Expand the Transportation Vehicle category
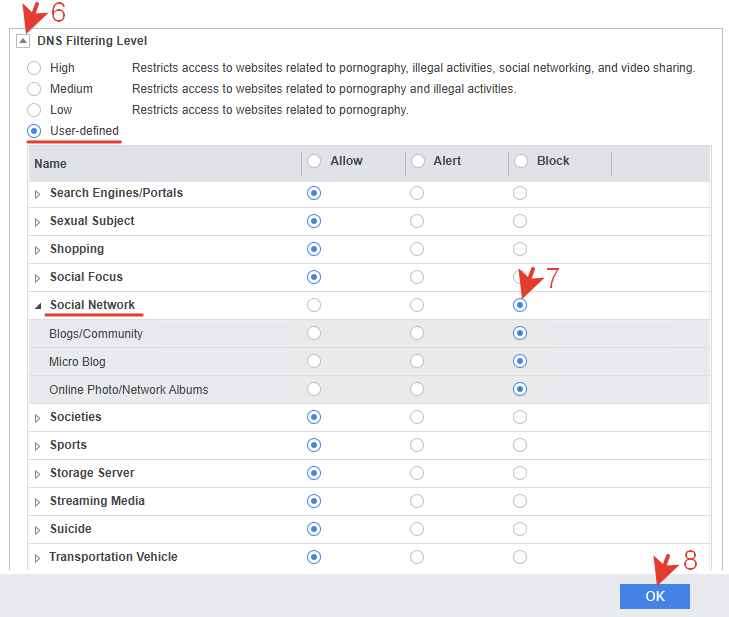Screen dimensions: 729x617 (x=38, y=558)
